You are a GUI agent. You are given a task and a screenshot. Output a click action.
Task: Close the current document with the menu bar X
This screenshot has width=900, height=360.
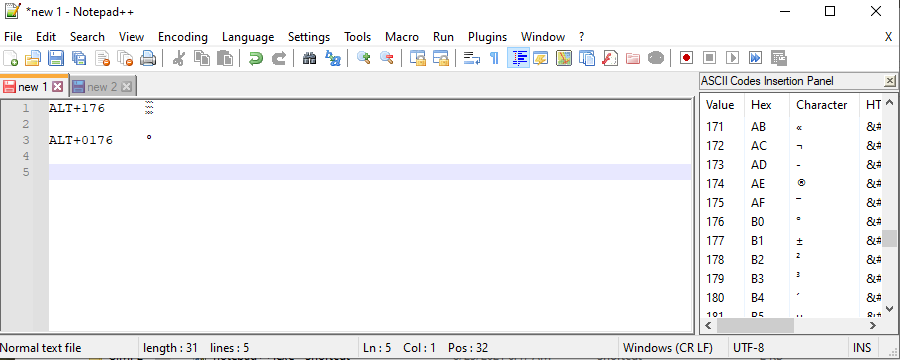pyautogui.click(x=888, y=37)
